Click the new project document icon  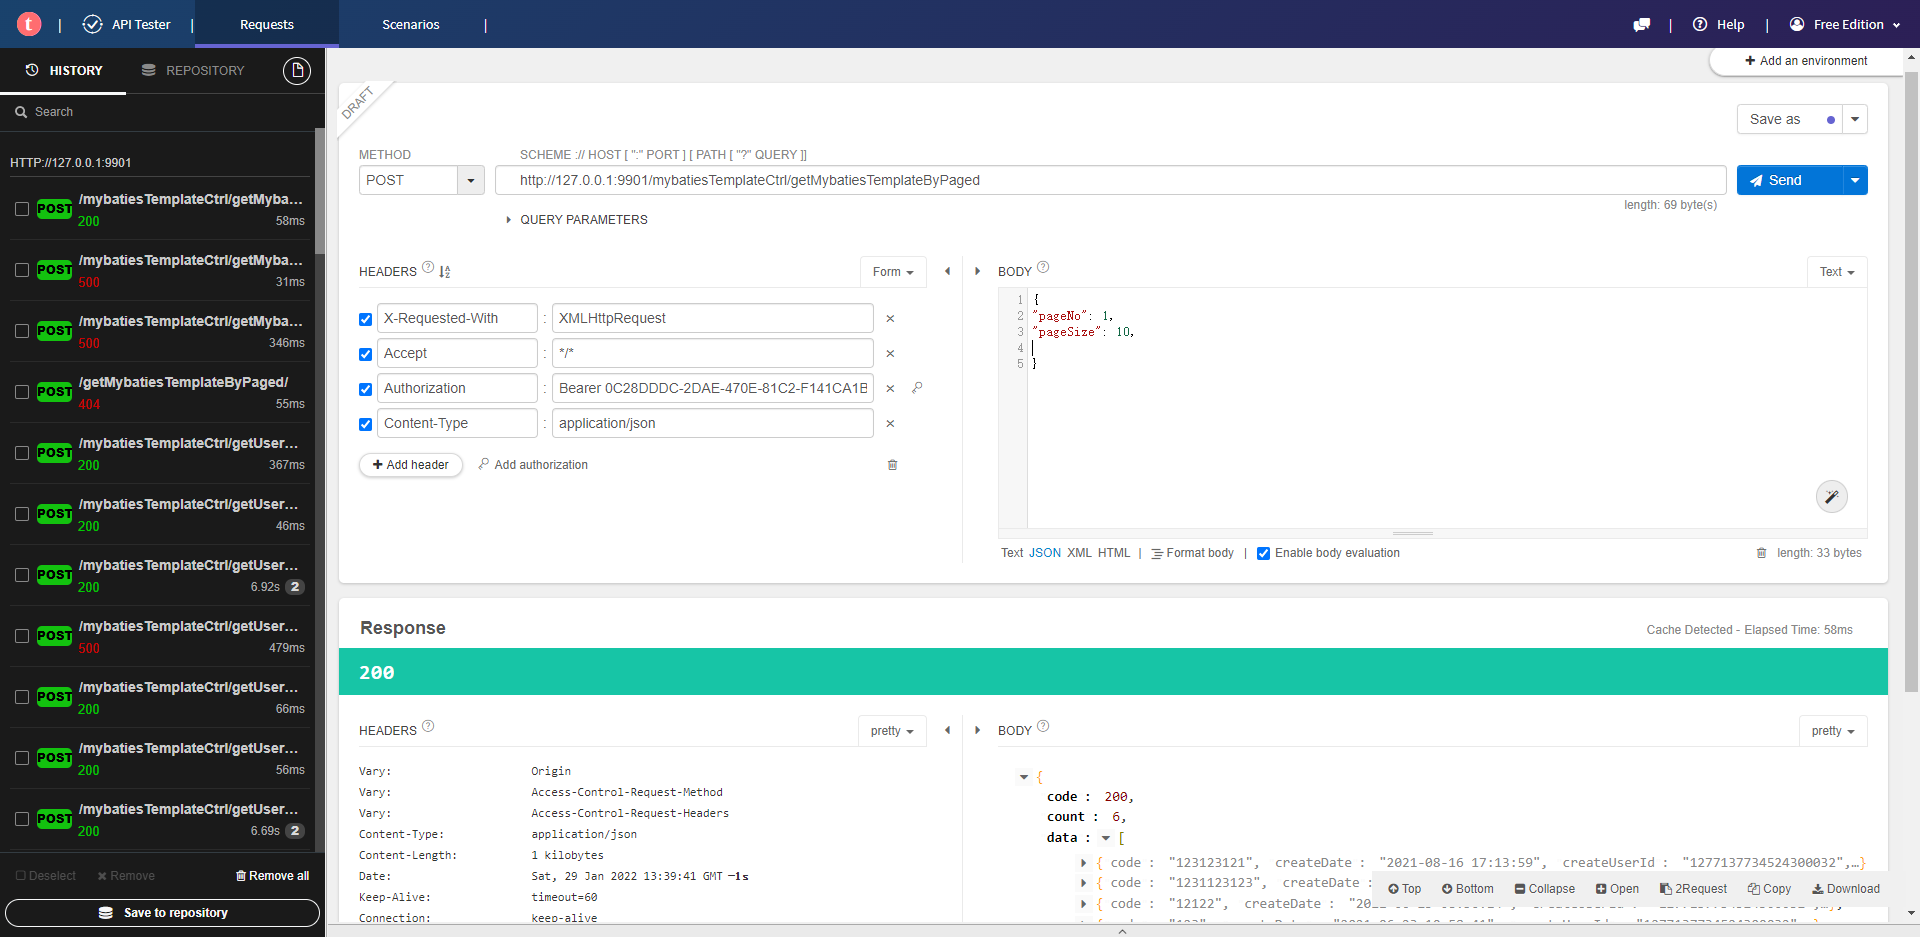[297, 71]
